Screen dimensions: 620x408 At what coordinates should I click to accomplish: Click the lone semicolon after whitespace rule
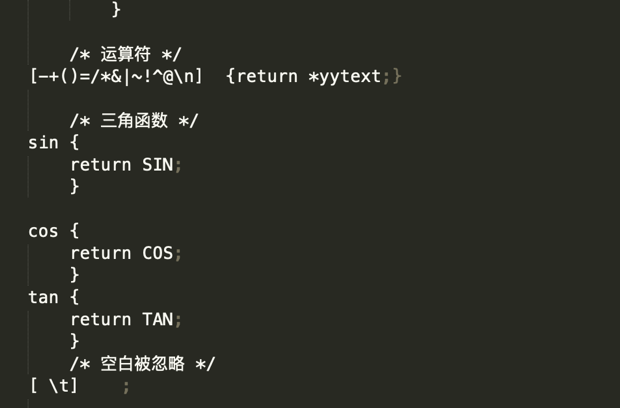(126, 387)
